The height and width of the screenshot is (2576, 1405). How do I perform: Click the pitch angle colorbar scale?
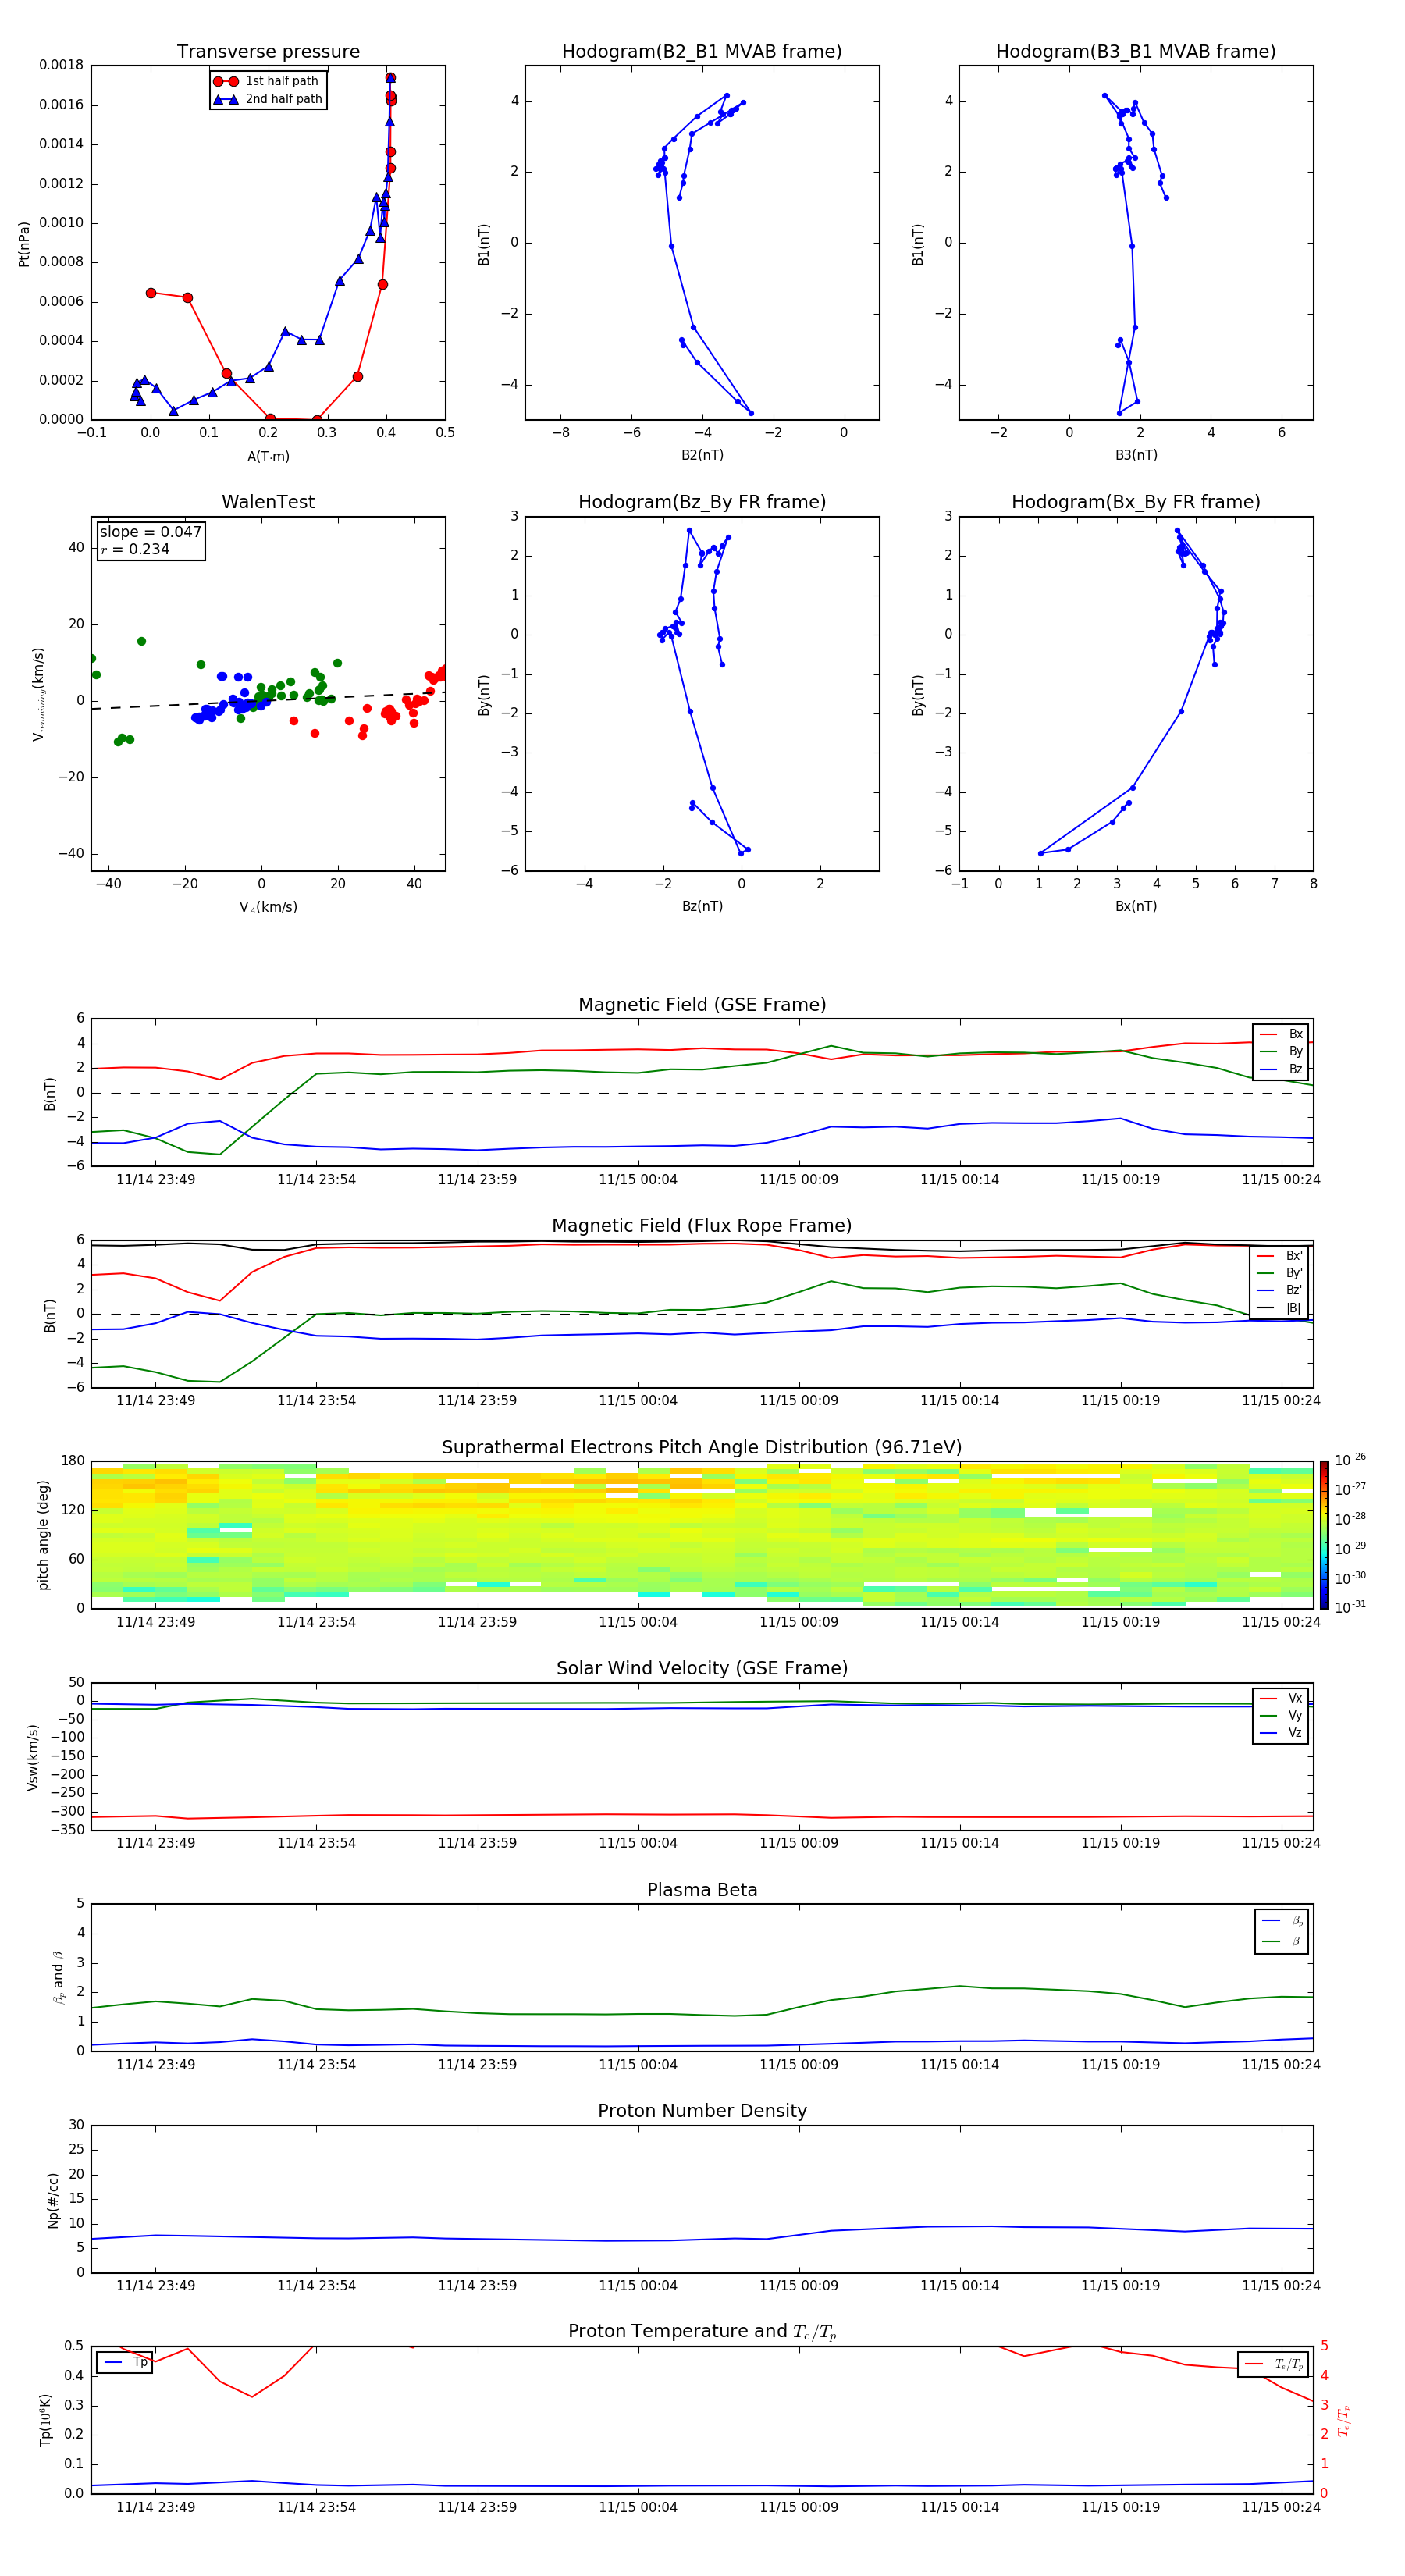coord(1324,1535)
